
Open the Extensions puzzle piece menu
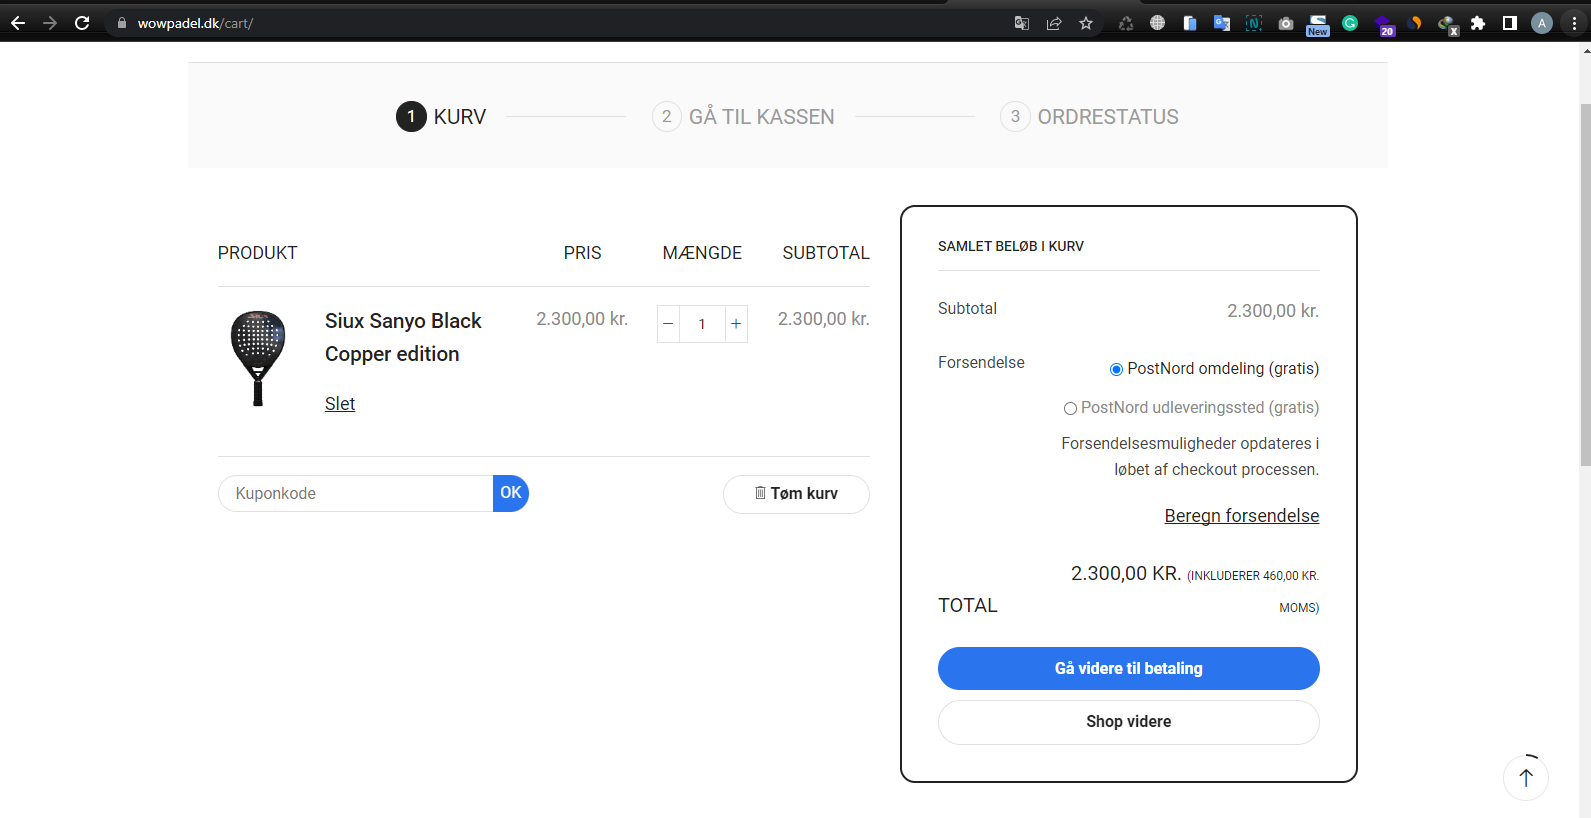tap(1478, 23)
